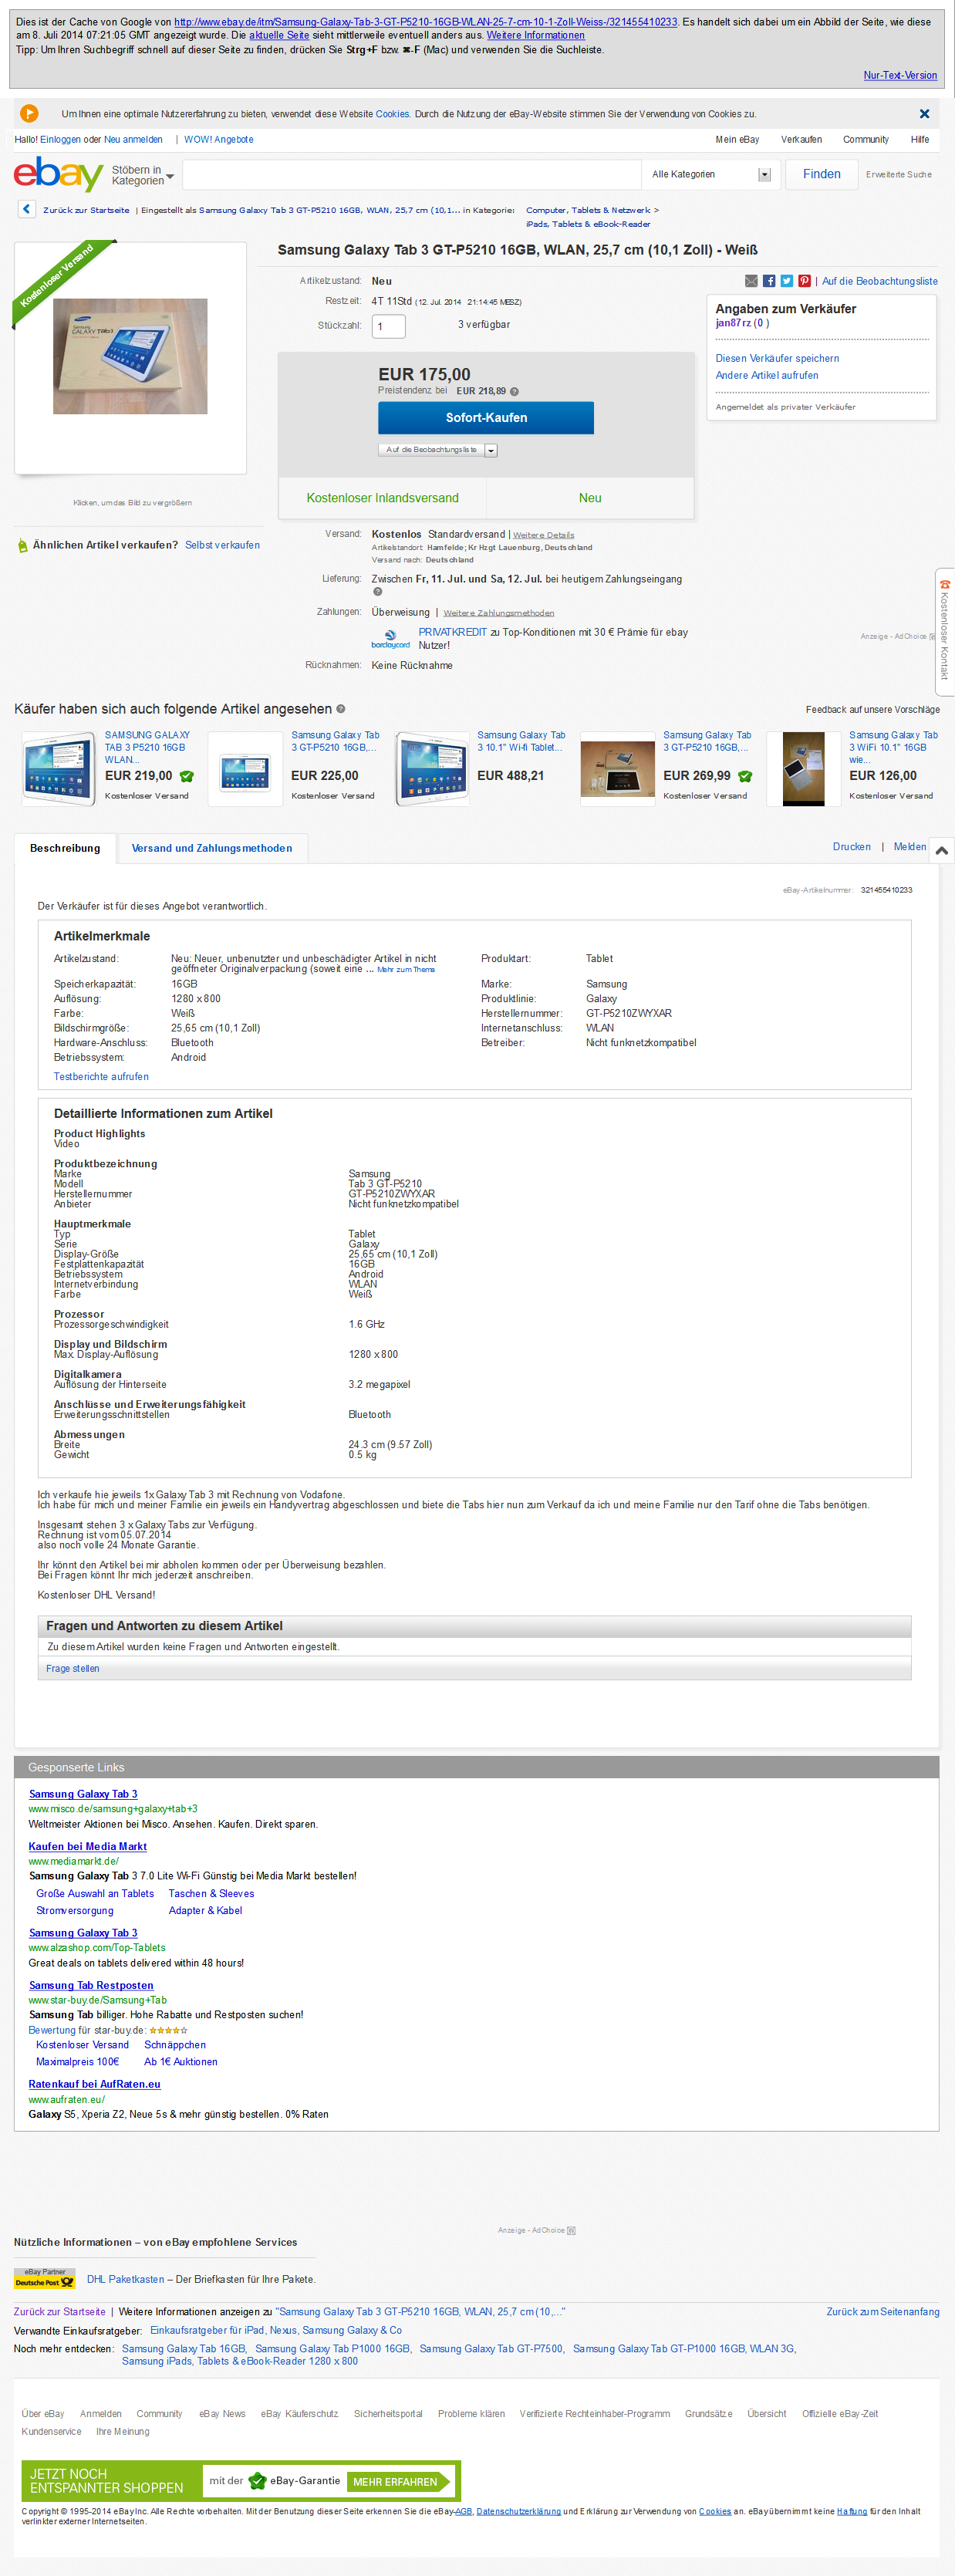
Task: Click the scroll-to-top arrow button
Action: point(941,850)
